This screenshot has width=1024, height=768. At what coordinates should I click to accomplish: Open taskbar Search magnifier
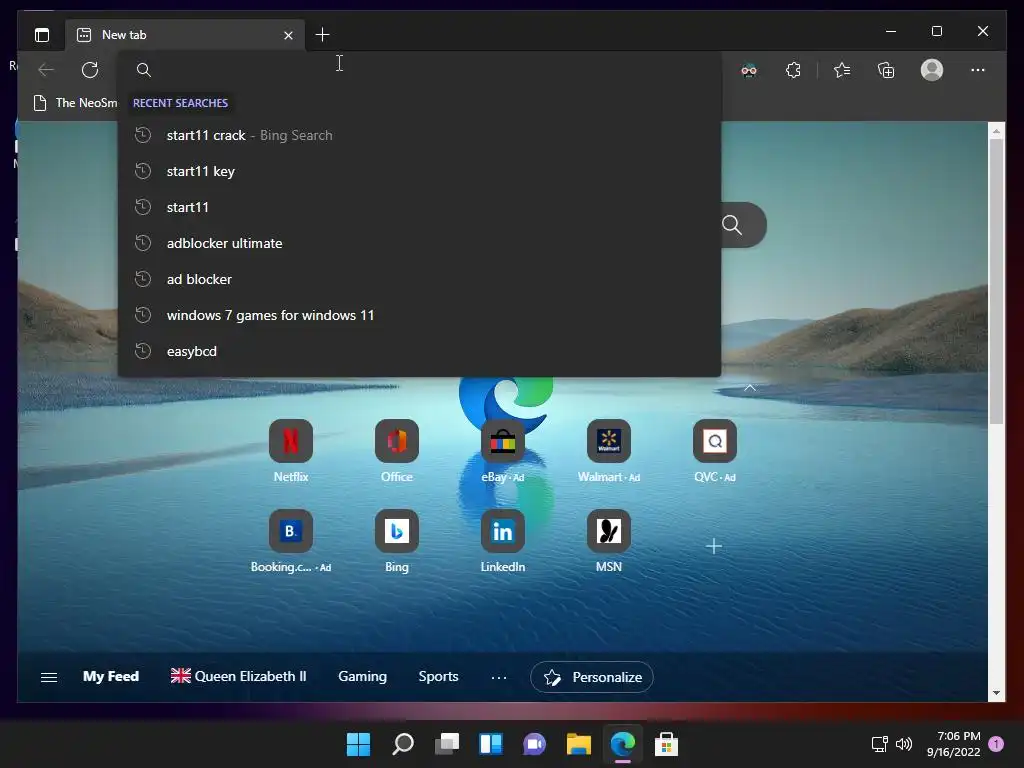(402, 744)
